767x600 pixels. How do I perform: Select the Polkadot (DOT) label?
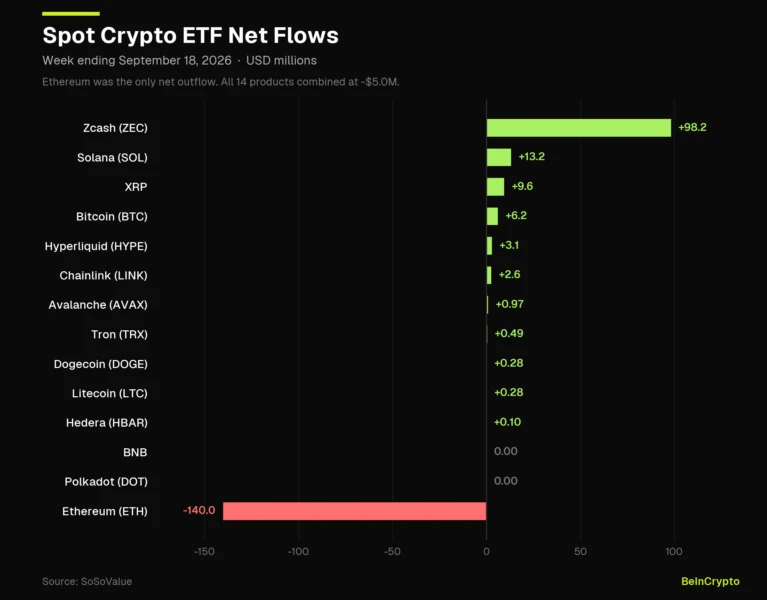point(106,482)
